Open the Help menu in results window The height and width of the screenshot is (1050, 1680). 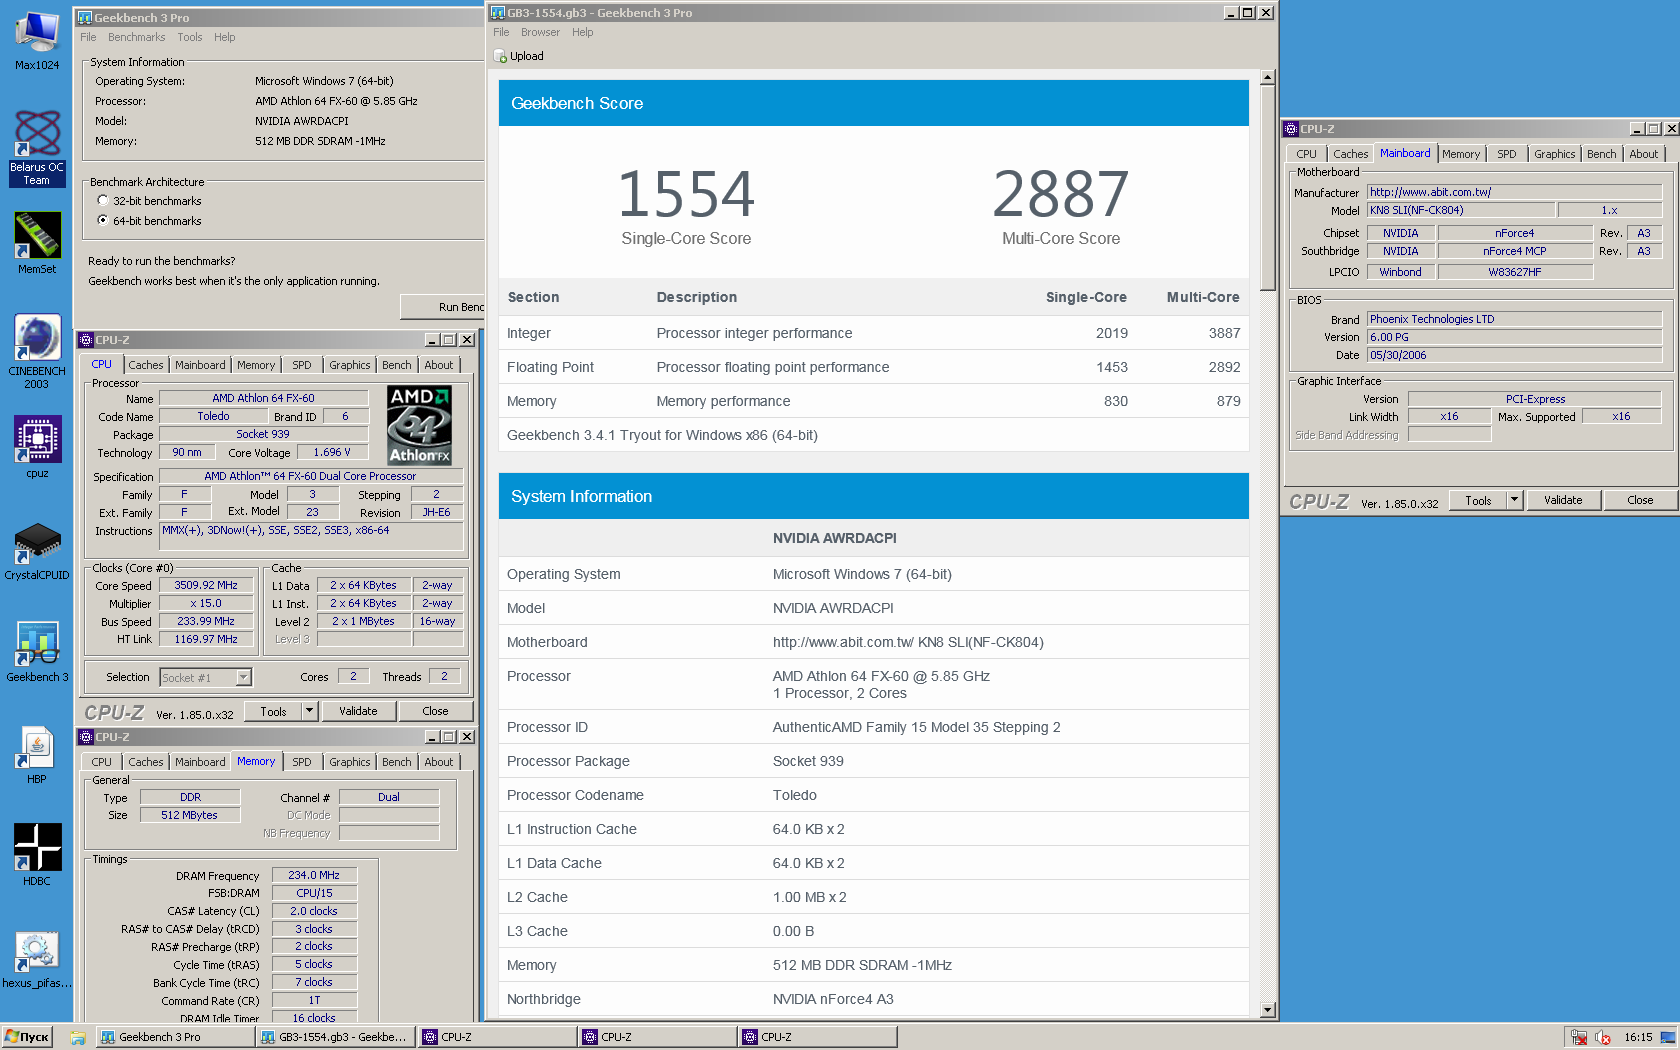coord(582,33)
